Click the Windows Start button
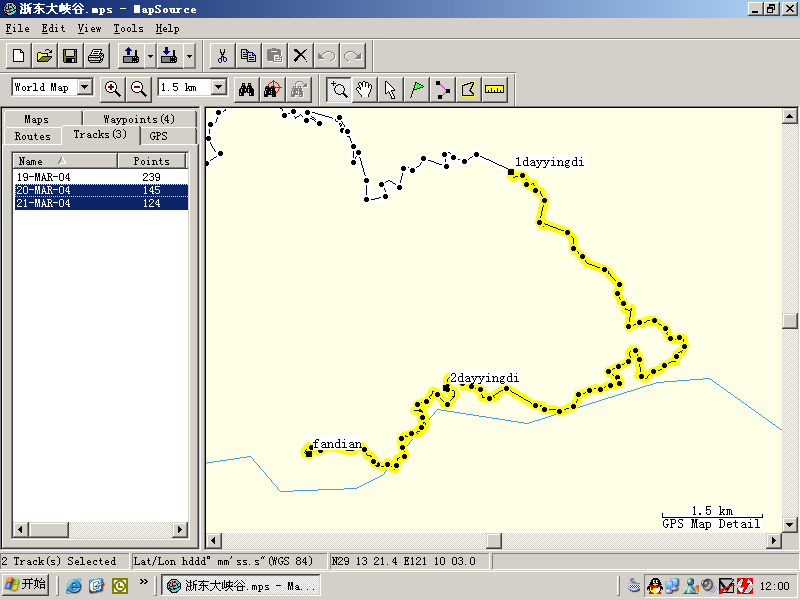The width and height of the screenshot is (800, 600). pyautogui.click(x=27, y=585)
